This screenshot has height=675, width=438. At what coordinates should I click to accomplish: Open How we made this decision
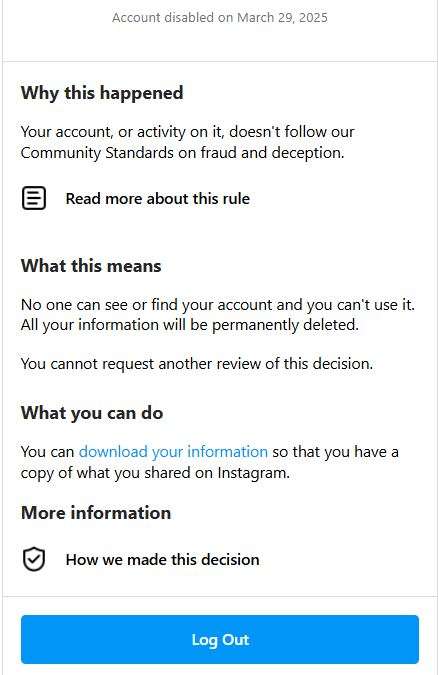point(162,560)
